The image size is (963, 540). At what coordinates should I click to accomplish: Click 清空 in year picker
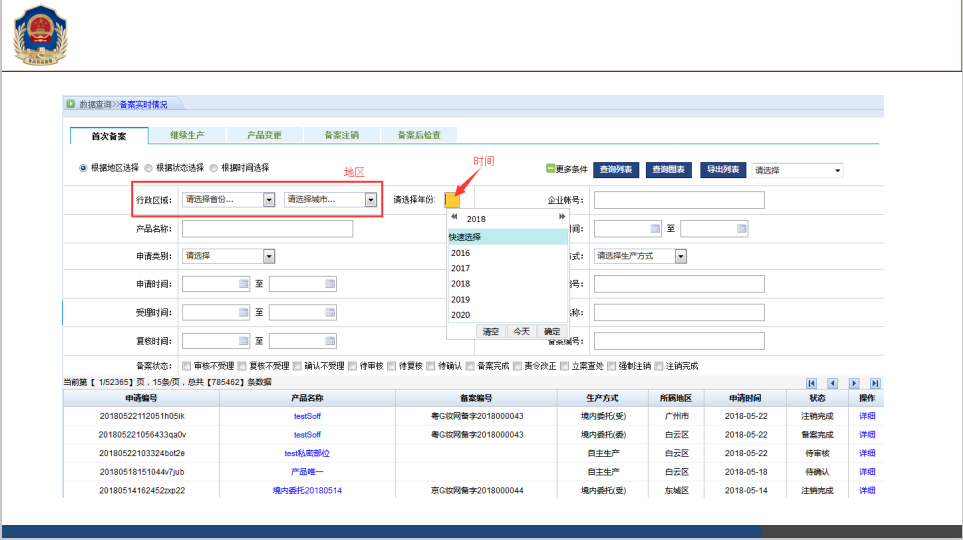coord(491,331)
